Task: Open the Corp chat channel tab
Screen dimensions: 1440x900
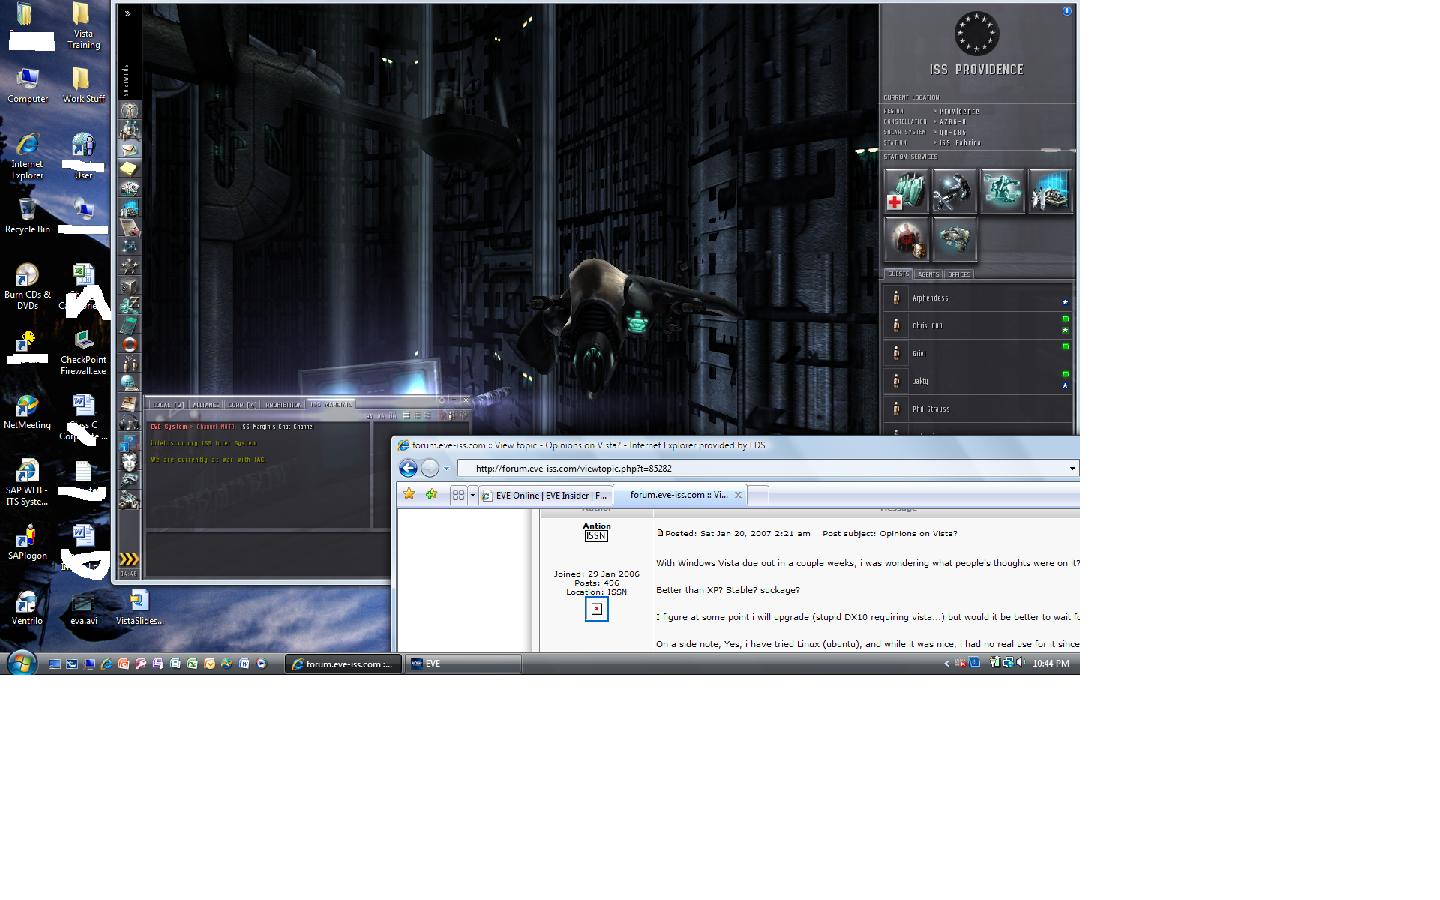Action: [x=241, y=404]
